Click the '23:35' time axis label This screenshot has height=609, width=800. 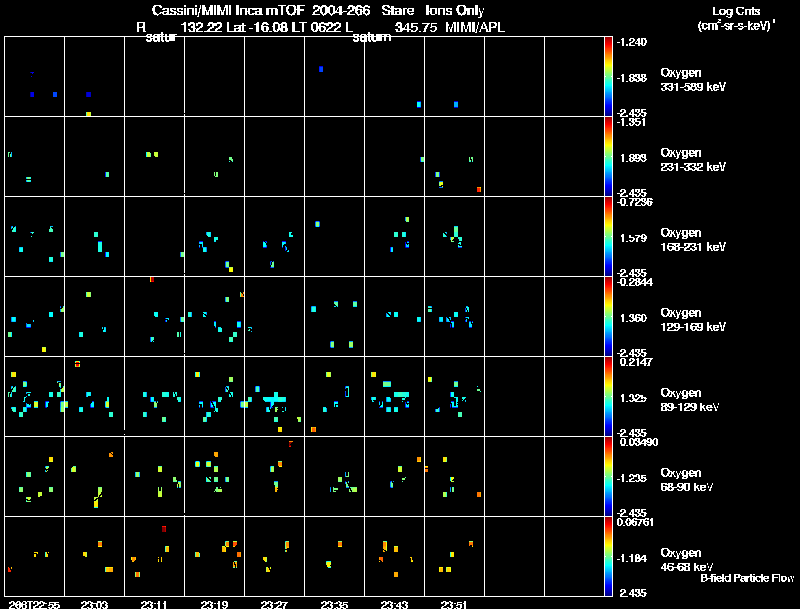[x=334, y=604]
